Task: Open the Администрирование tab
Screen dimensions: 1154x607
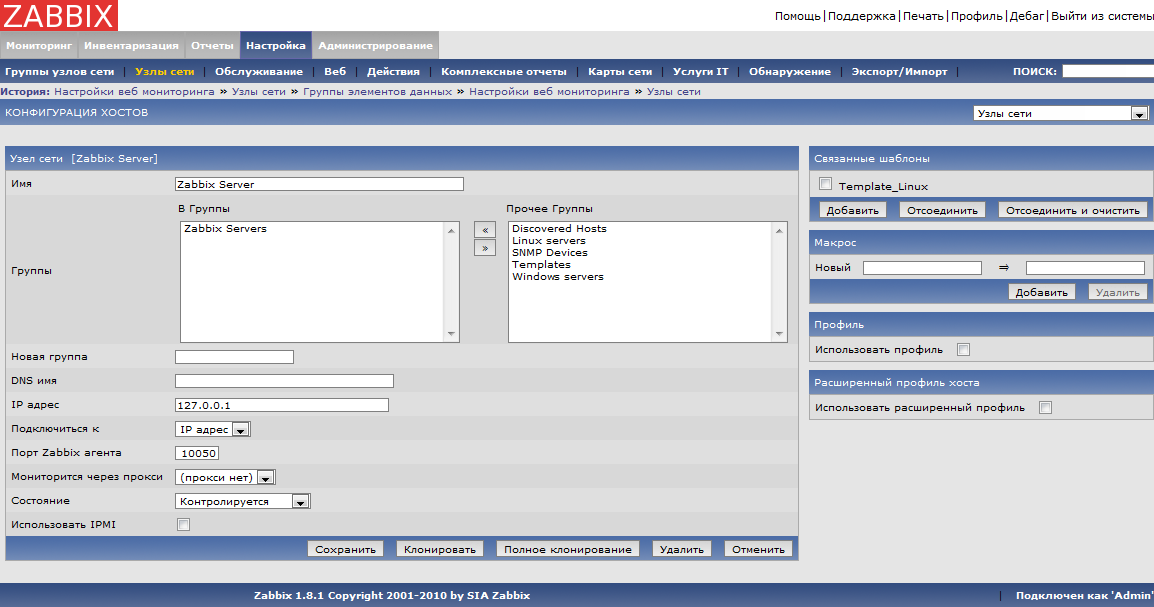Action: click(x=375, y=46)
